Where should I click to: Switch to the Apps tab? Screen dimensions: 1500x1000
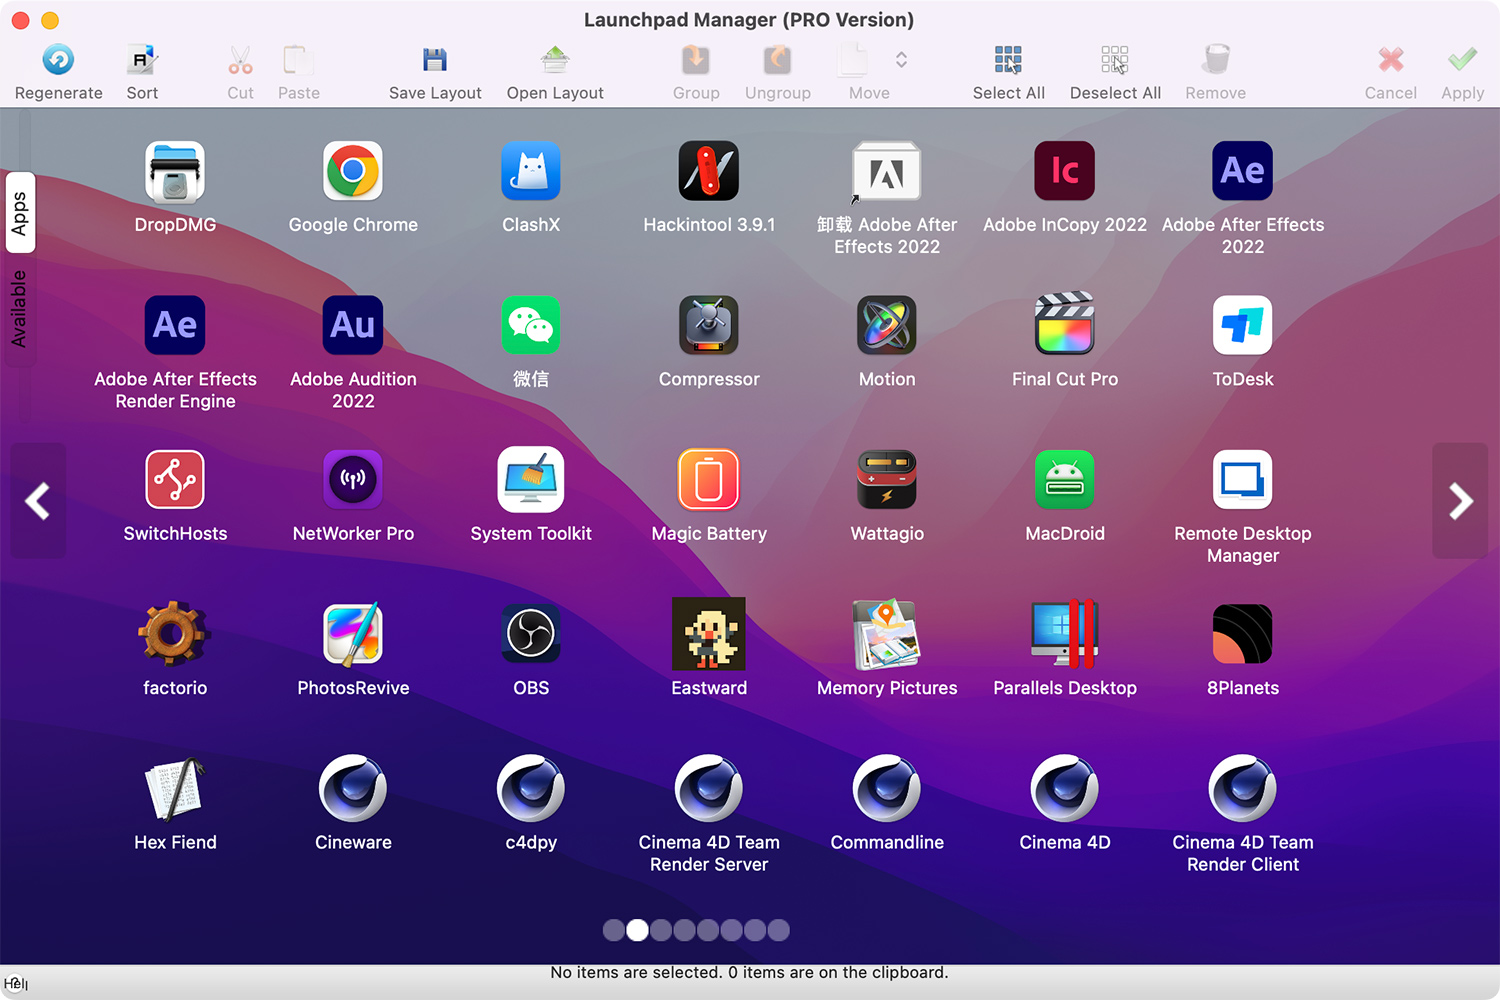click(x=20, y=212)
